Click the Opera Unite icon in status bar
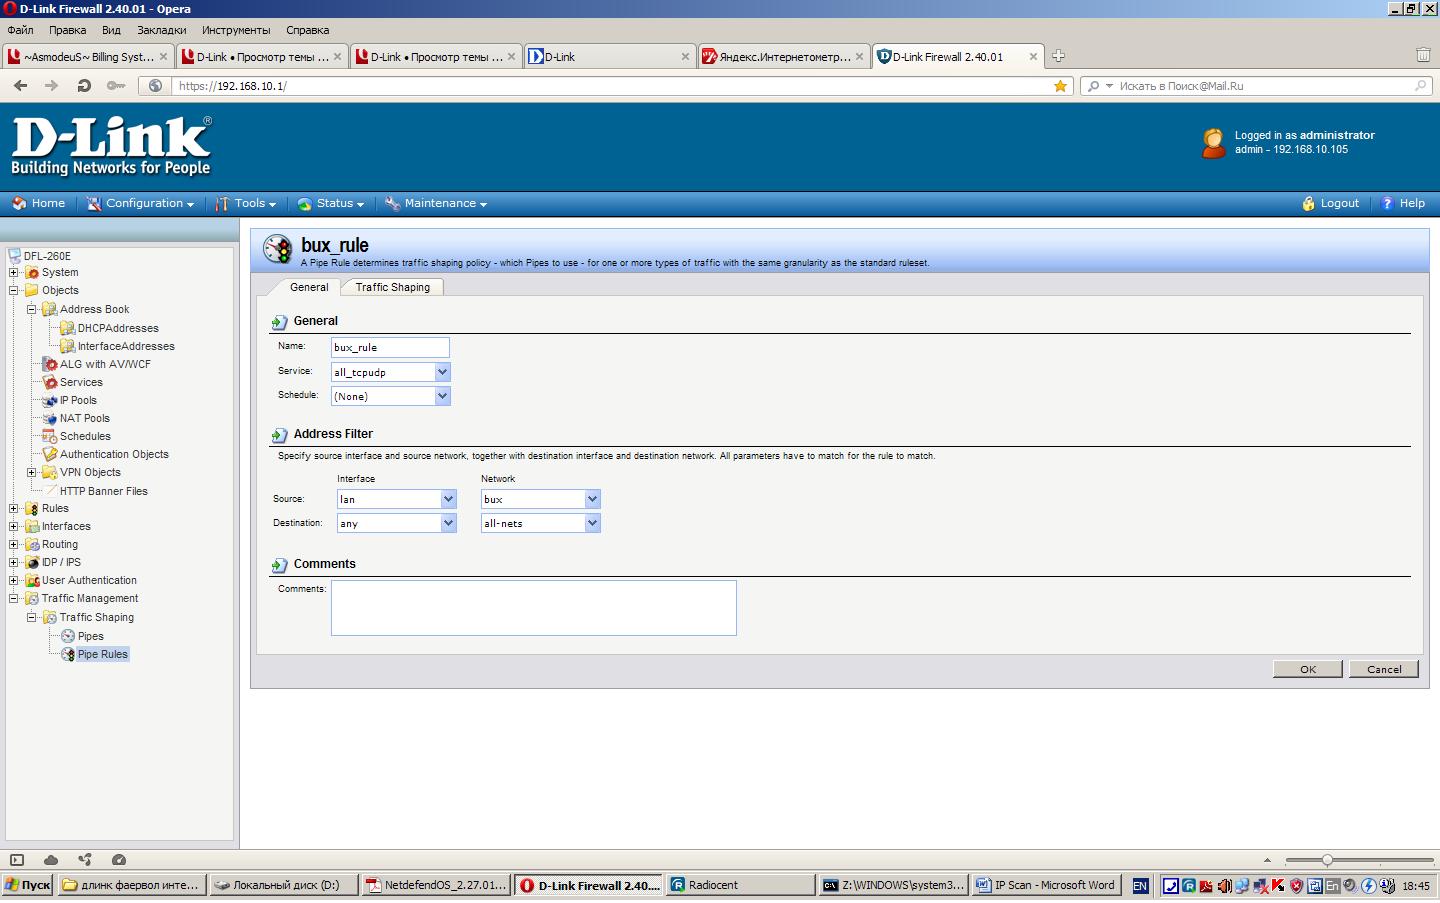This screenshot has height=903, width=1440. 85,860
